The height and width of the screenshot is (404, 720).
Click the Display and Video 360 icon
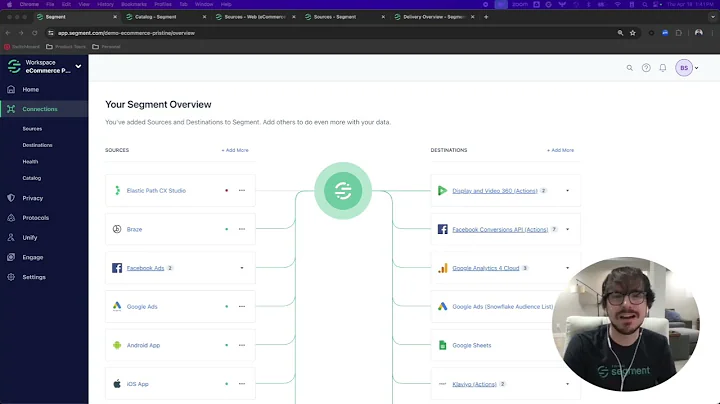coord(442,191)
